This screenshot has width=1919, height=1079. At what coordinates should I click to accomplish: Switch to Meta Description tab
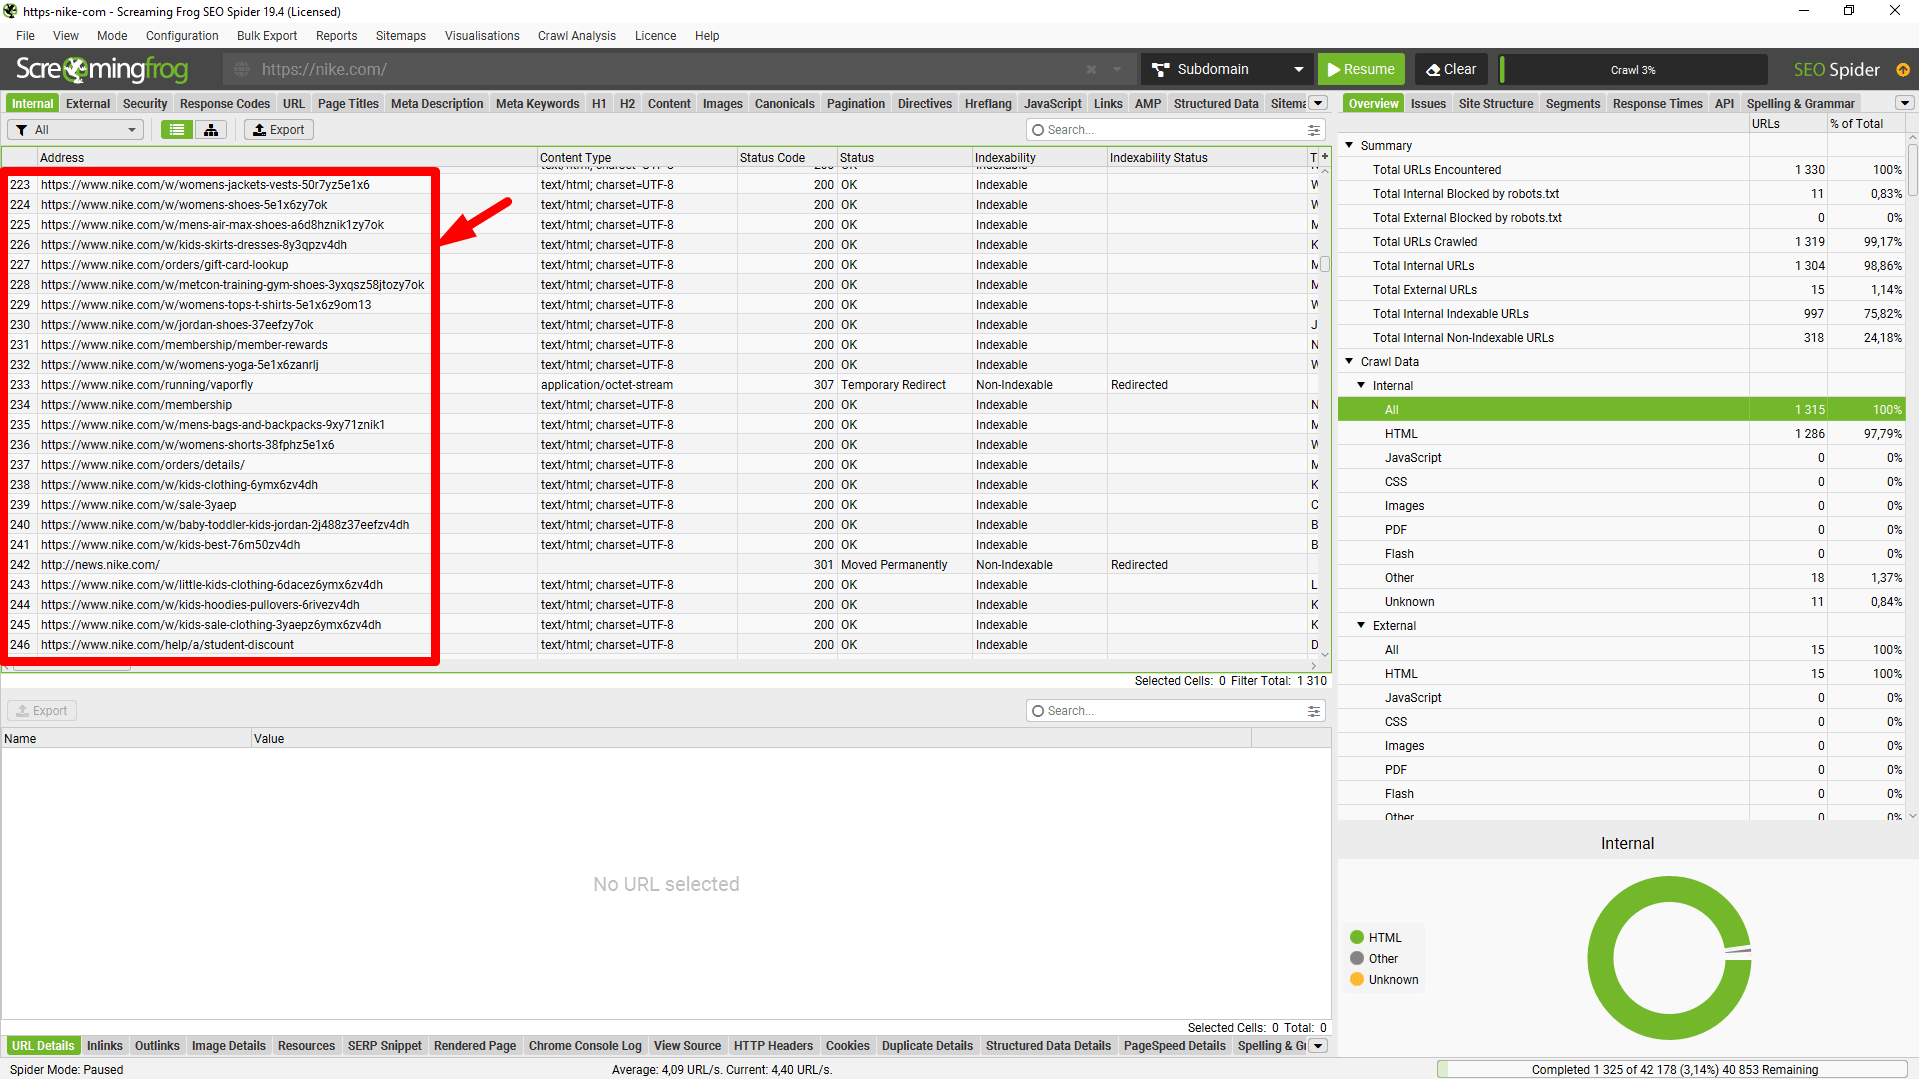pyautogui.click(x=437, y=103)
